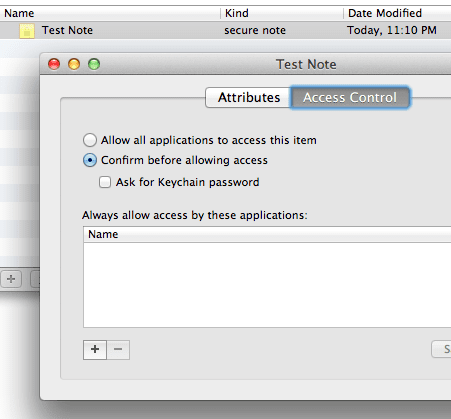
Task: Click the plus button in the keychain window's bottom bar
Action: [x=11, y=279]
